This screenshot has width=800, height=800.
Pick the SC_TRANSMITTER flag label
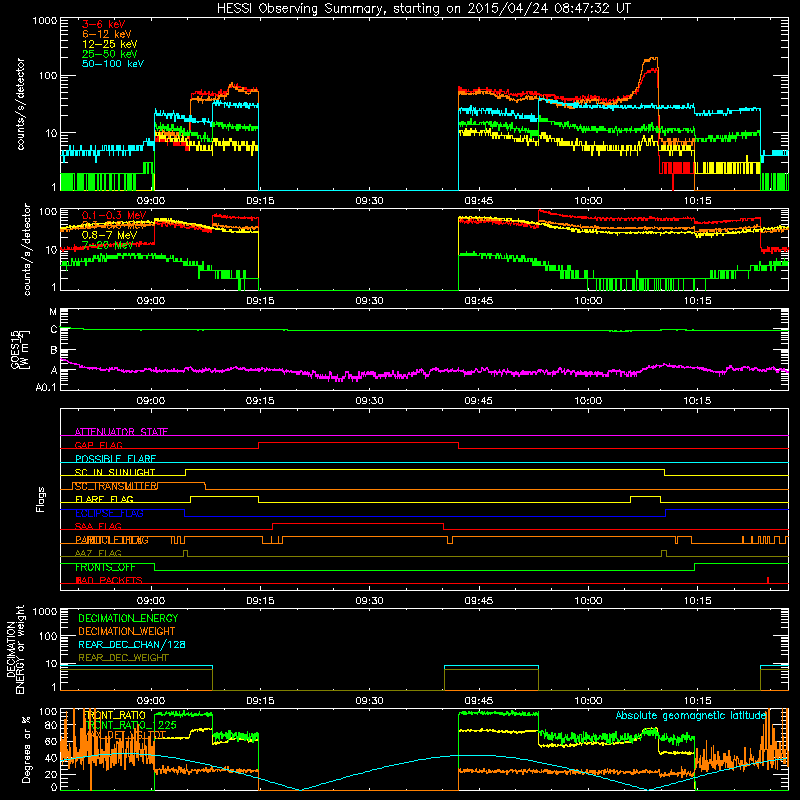pyautogui.click(x=115, y=486)
